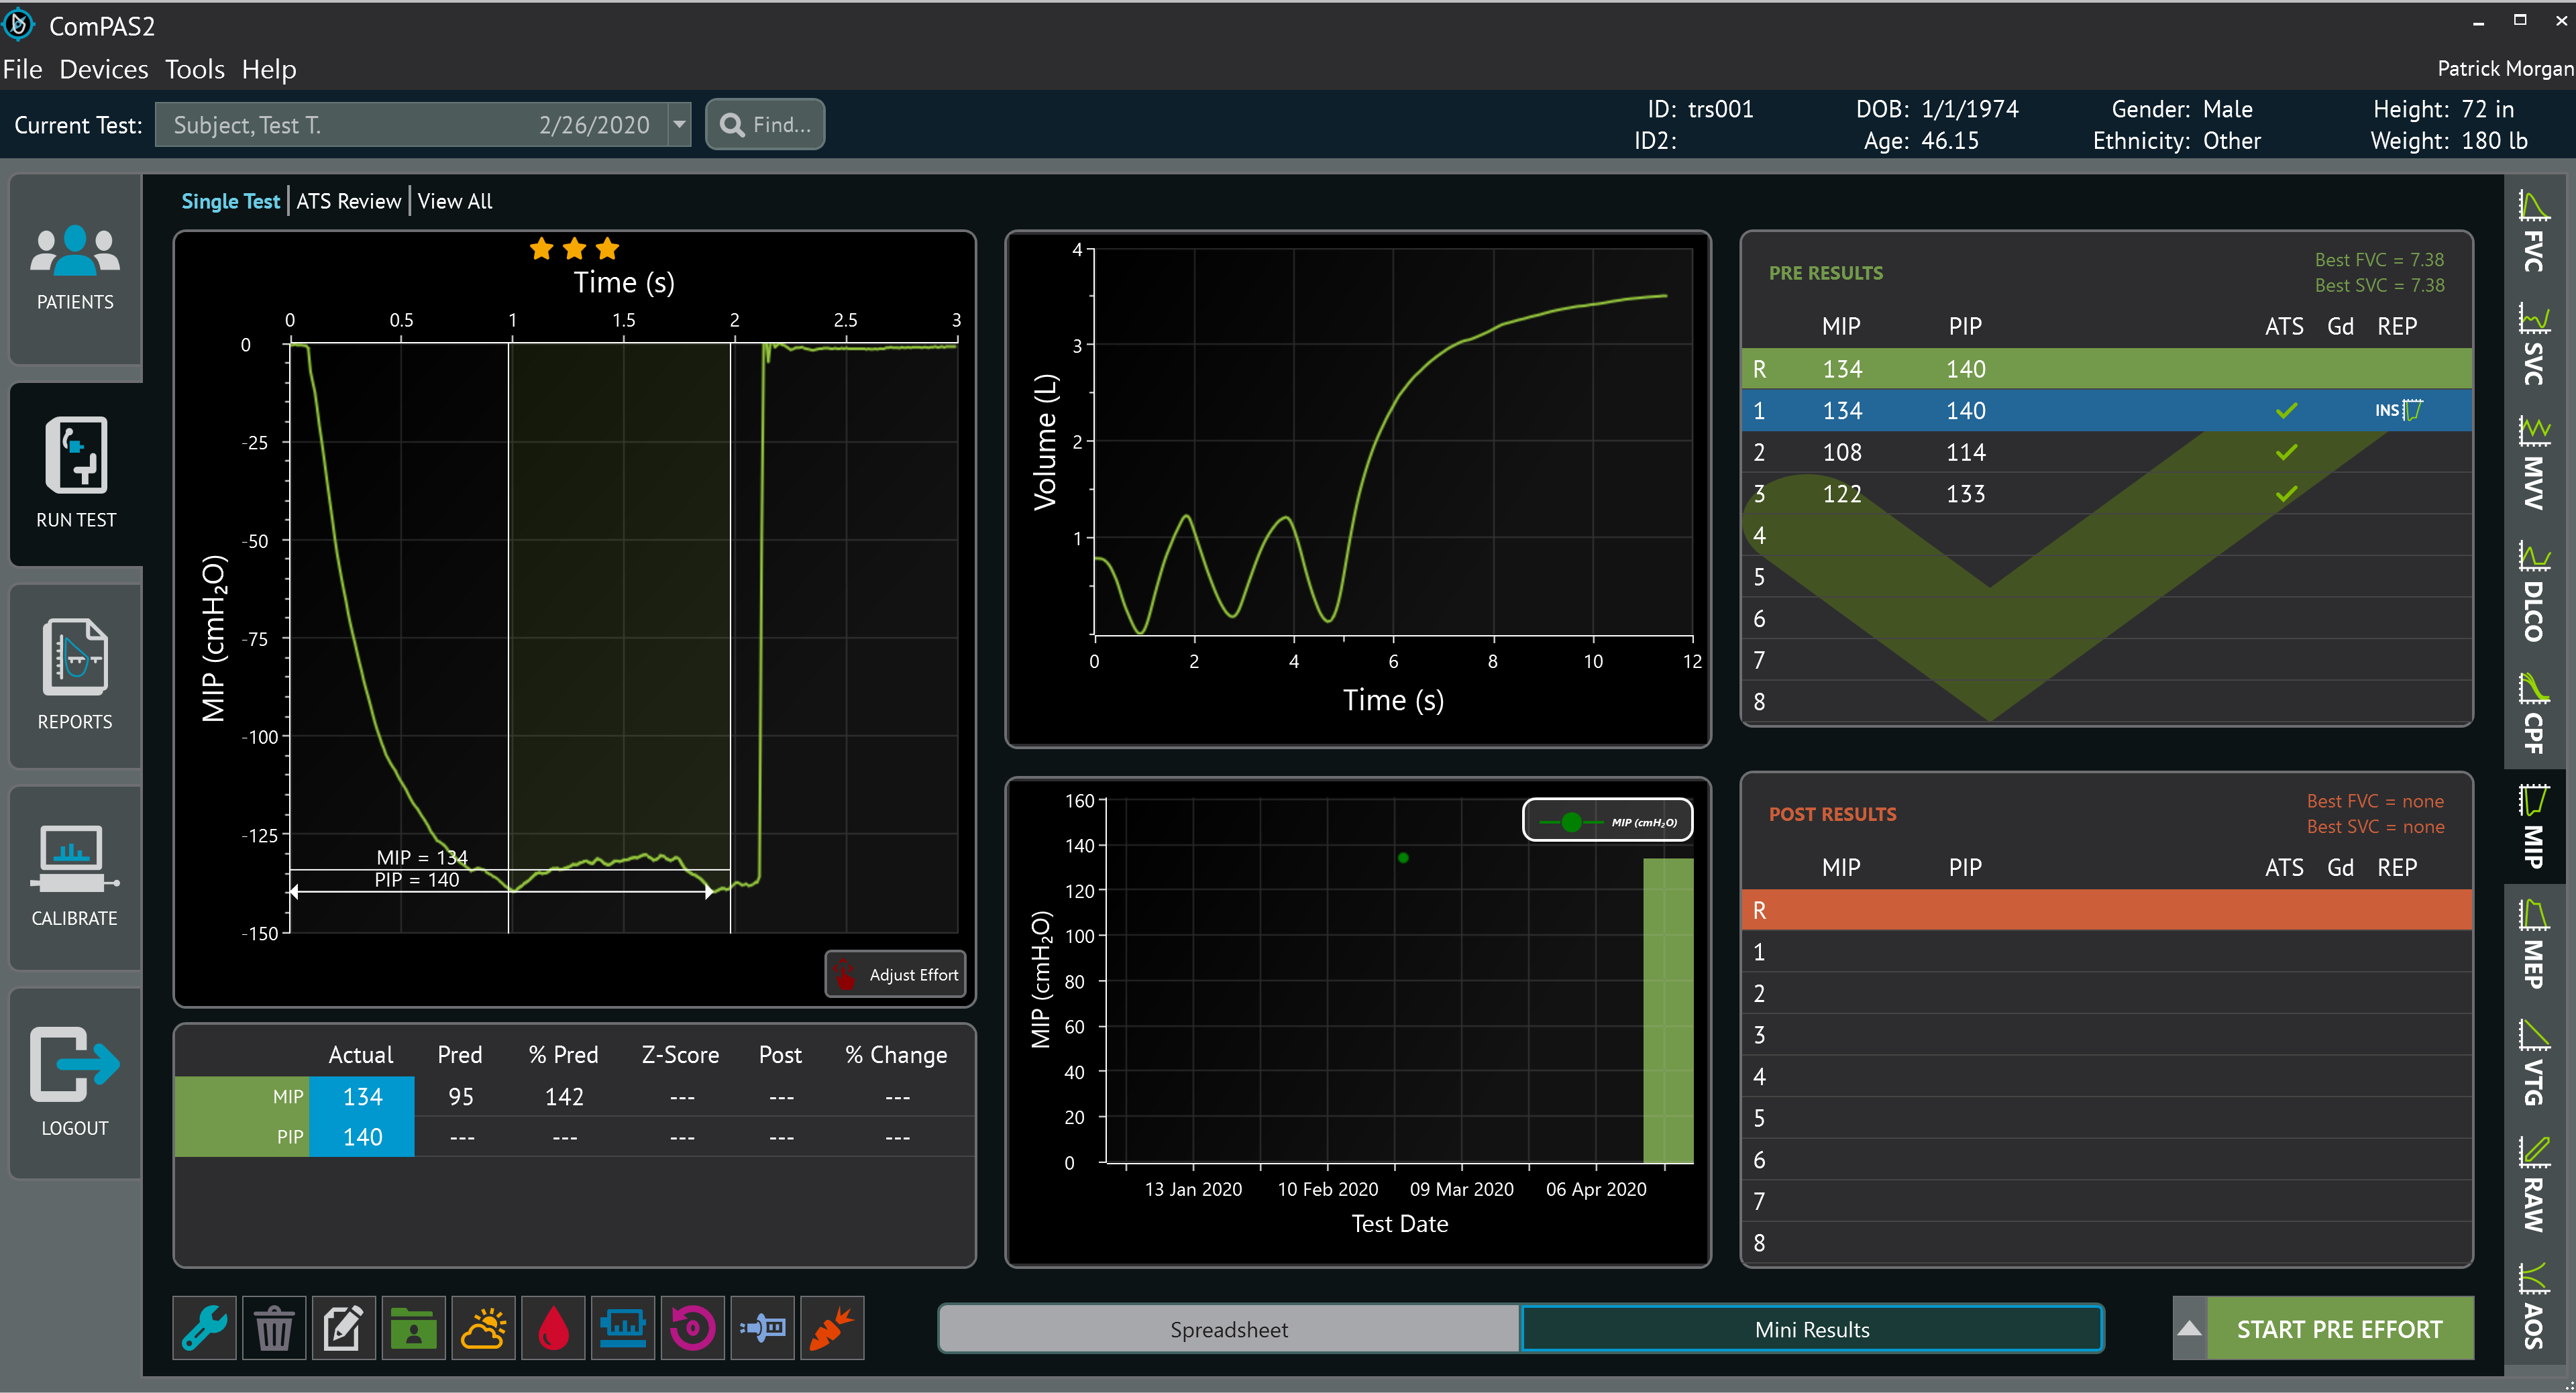Screen dimensions: 2576x1393
Task: Open the Run Test section
Action: [75, 474]
